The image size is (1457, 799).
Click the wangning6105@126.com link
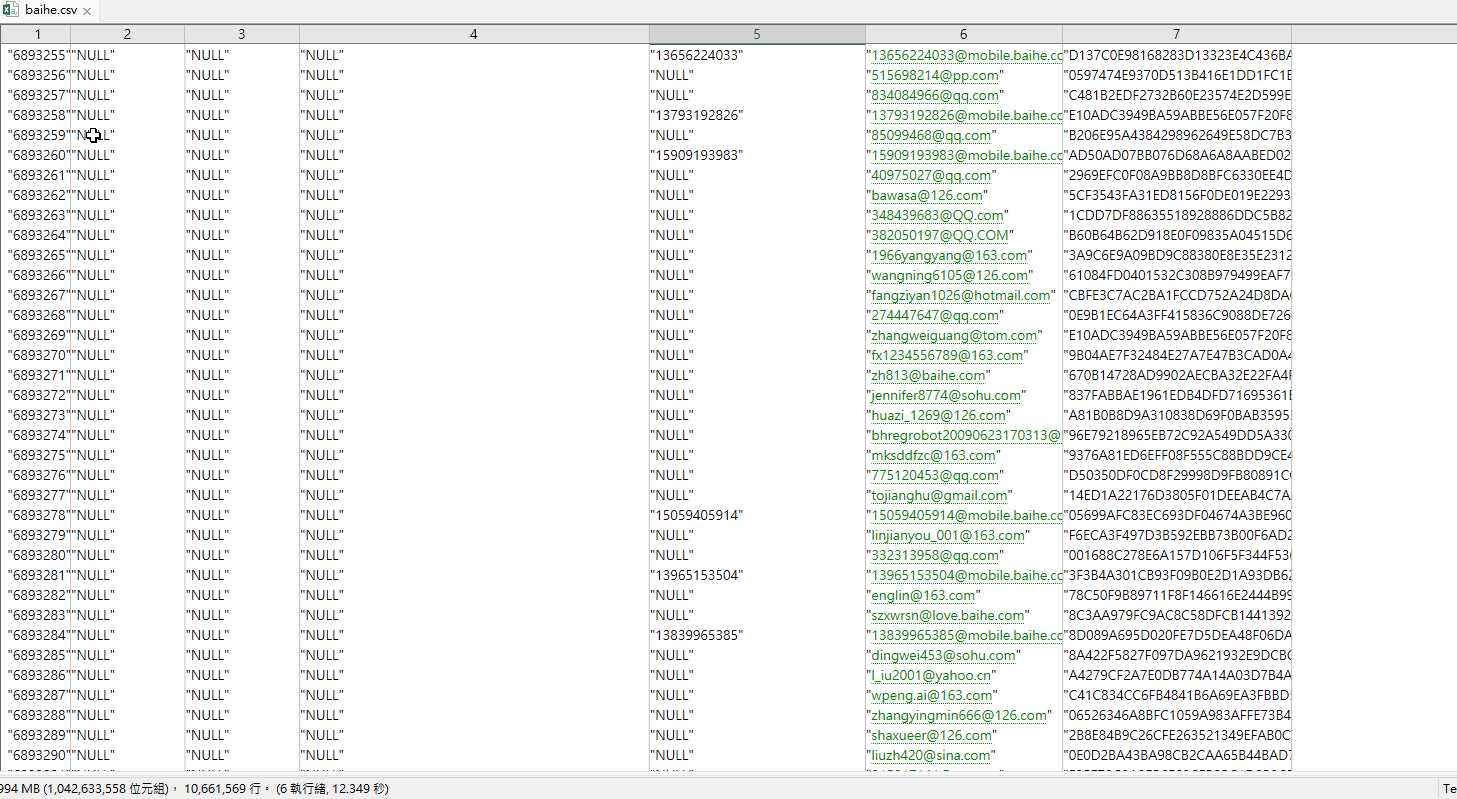click(950, 276)
